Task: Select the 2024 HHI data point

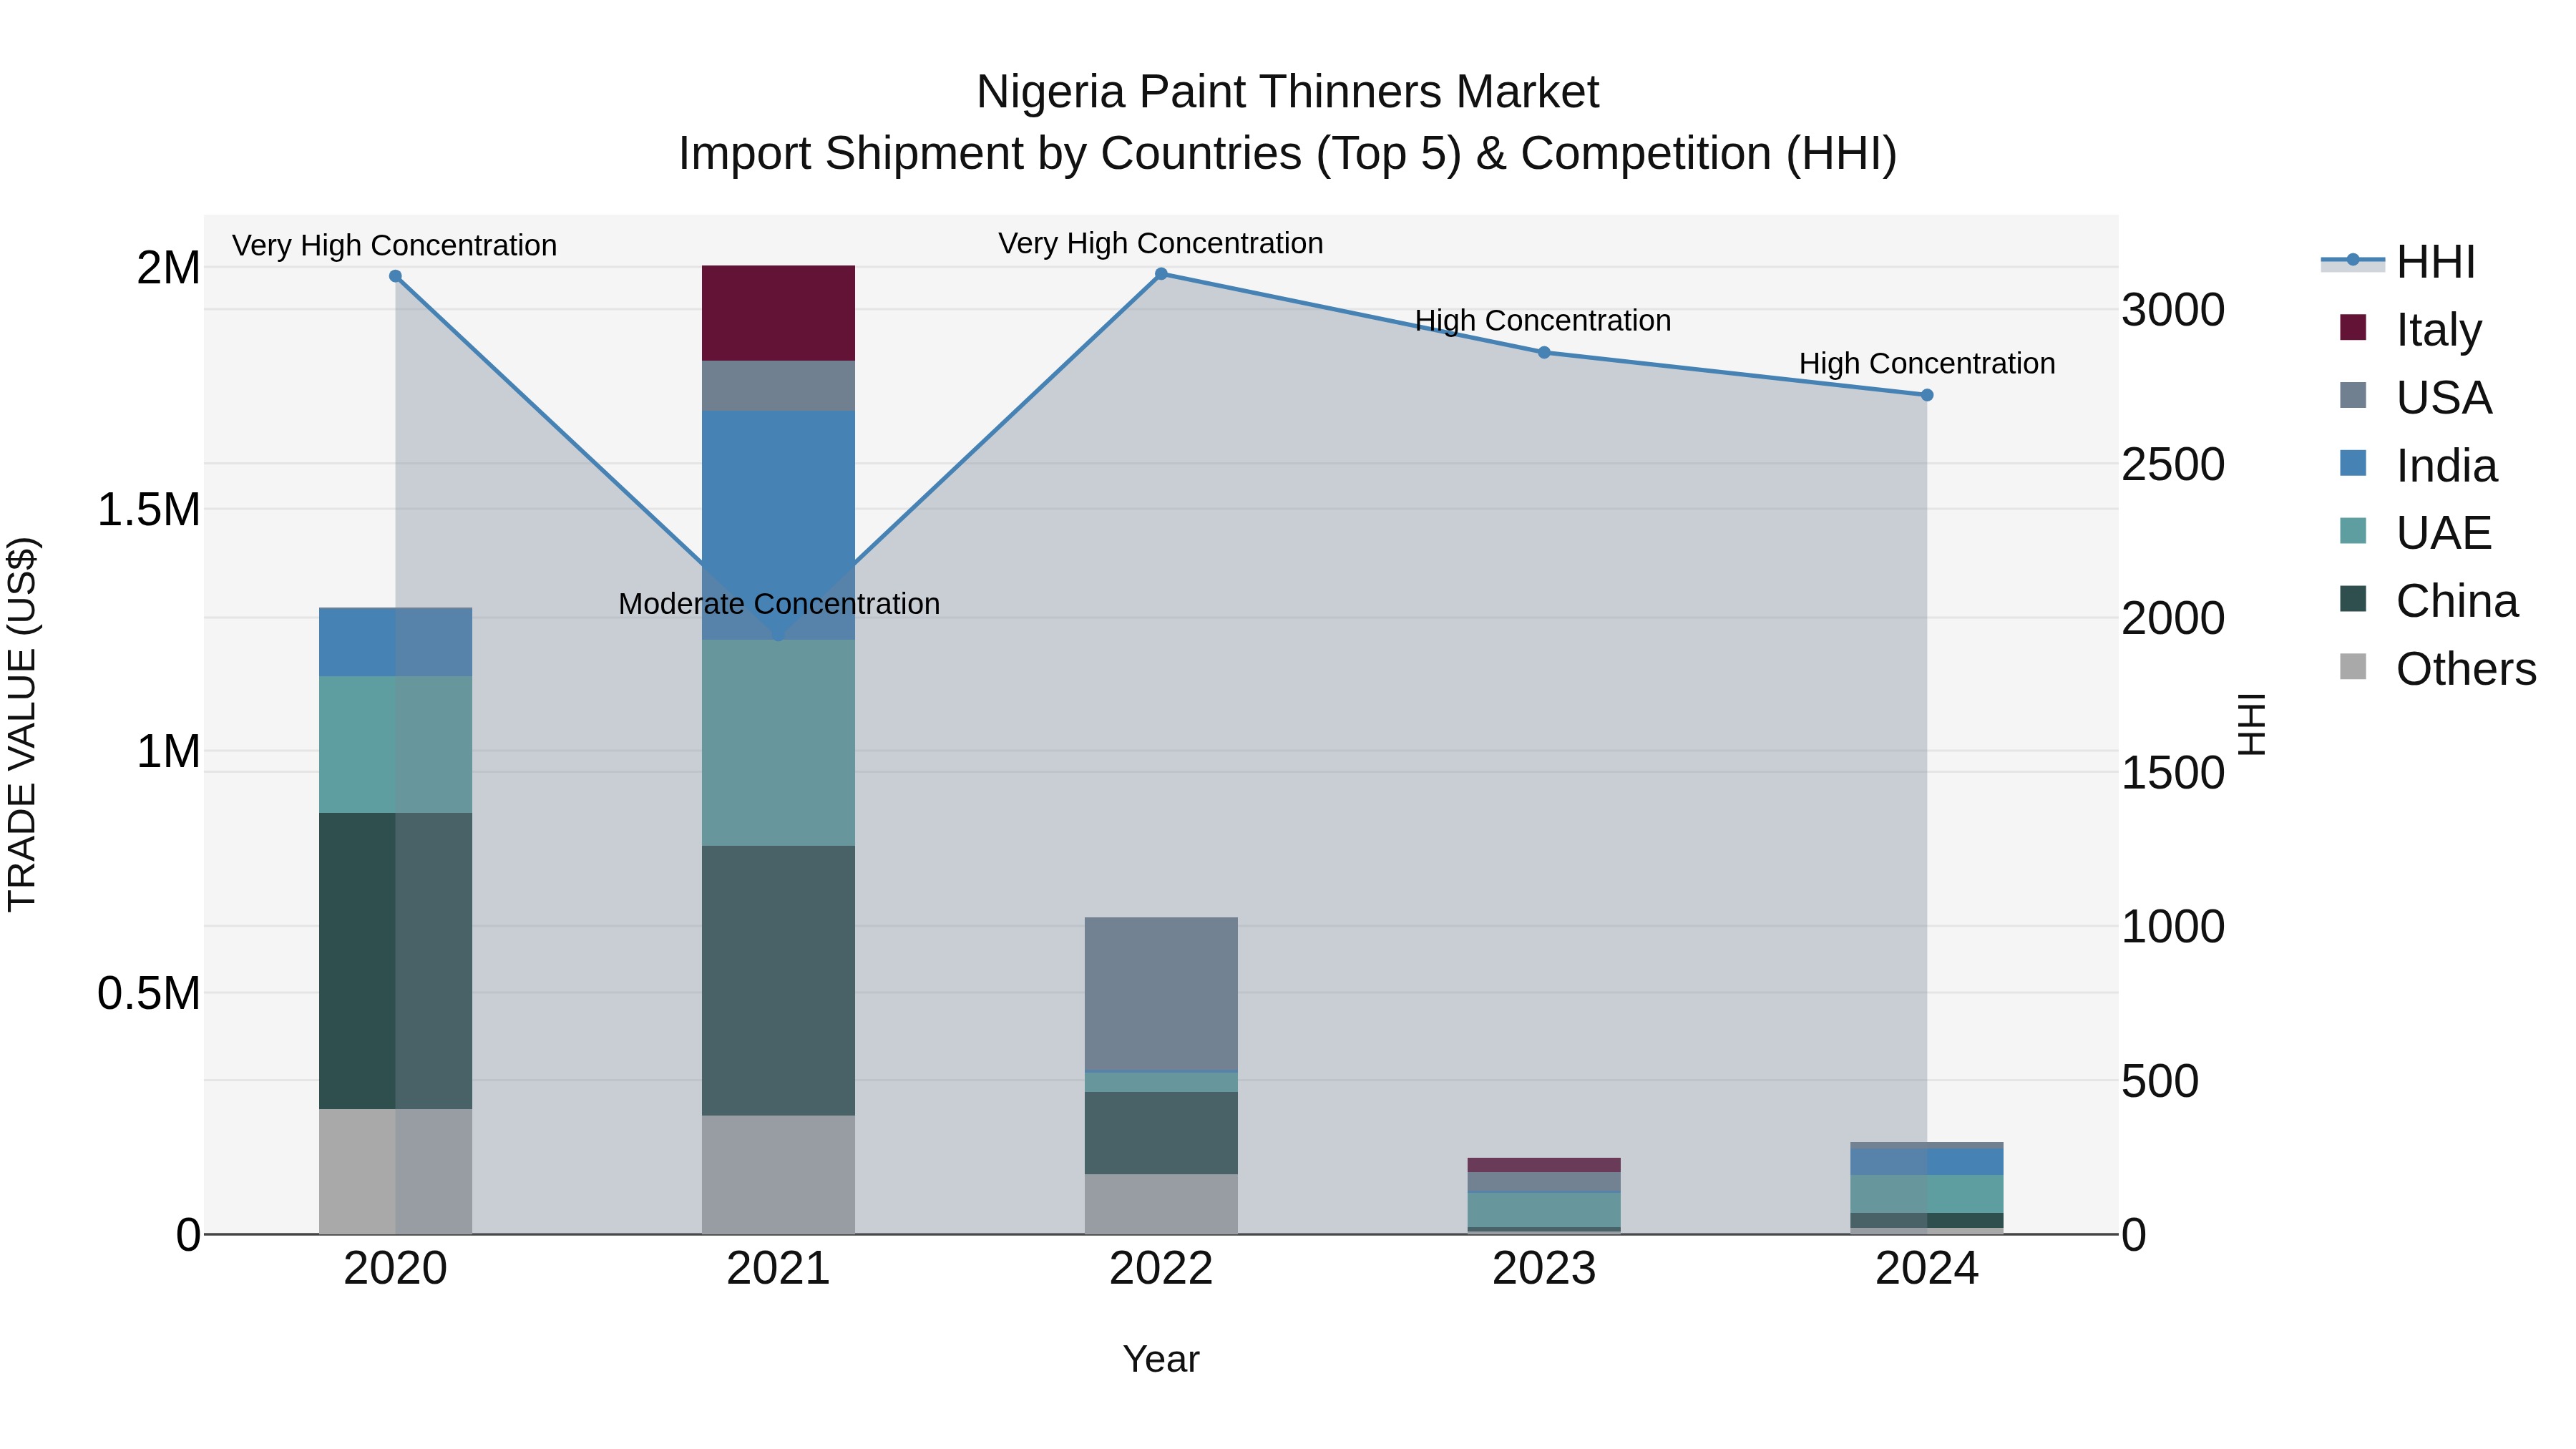Action: [1927, 395]
